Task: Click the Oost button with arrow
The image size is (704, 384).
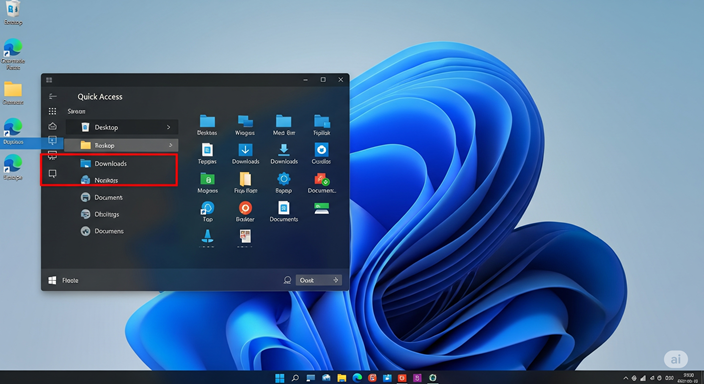Action: click(319, 280)
